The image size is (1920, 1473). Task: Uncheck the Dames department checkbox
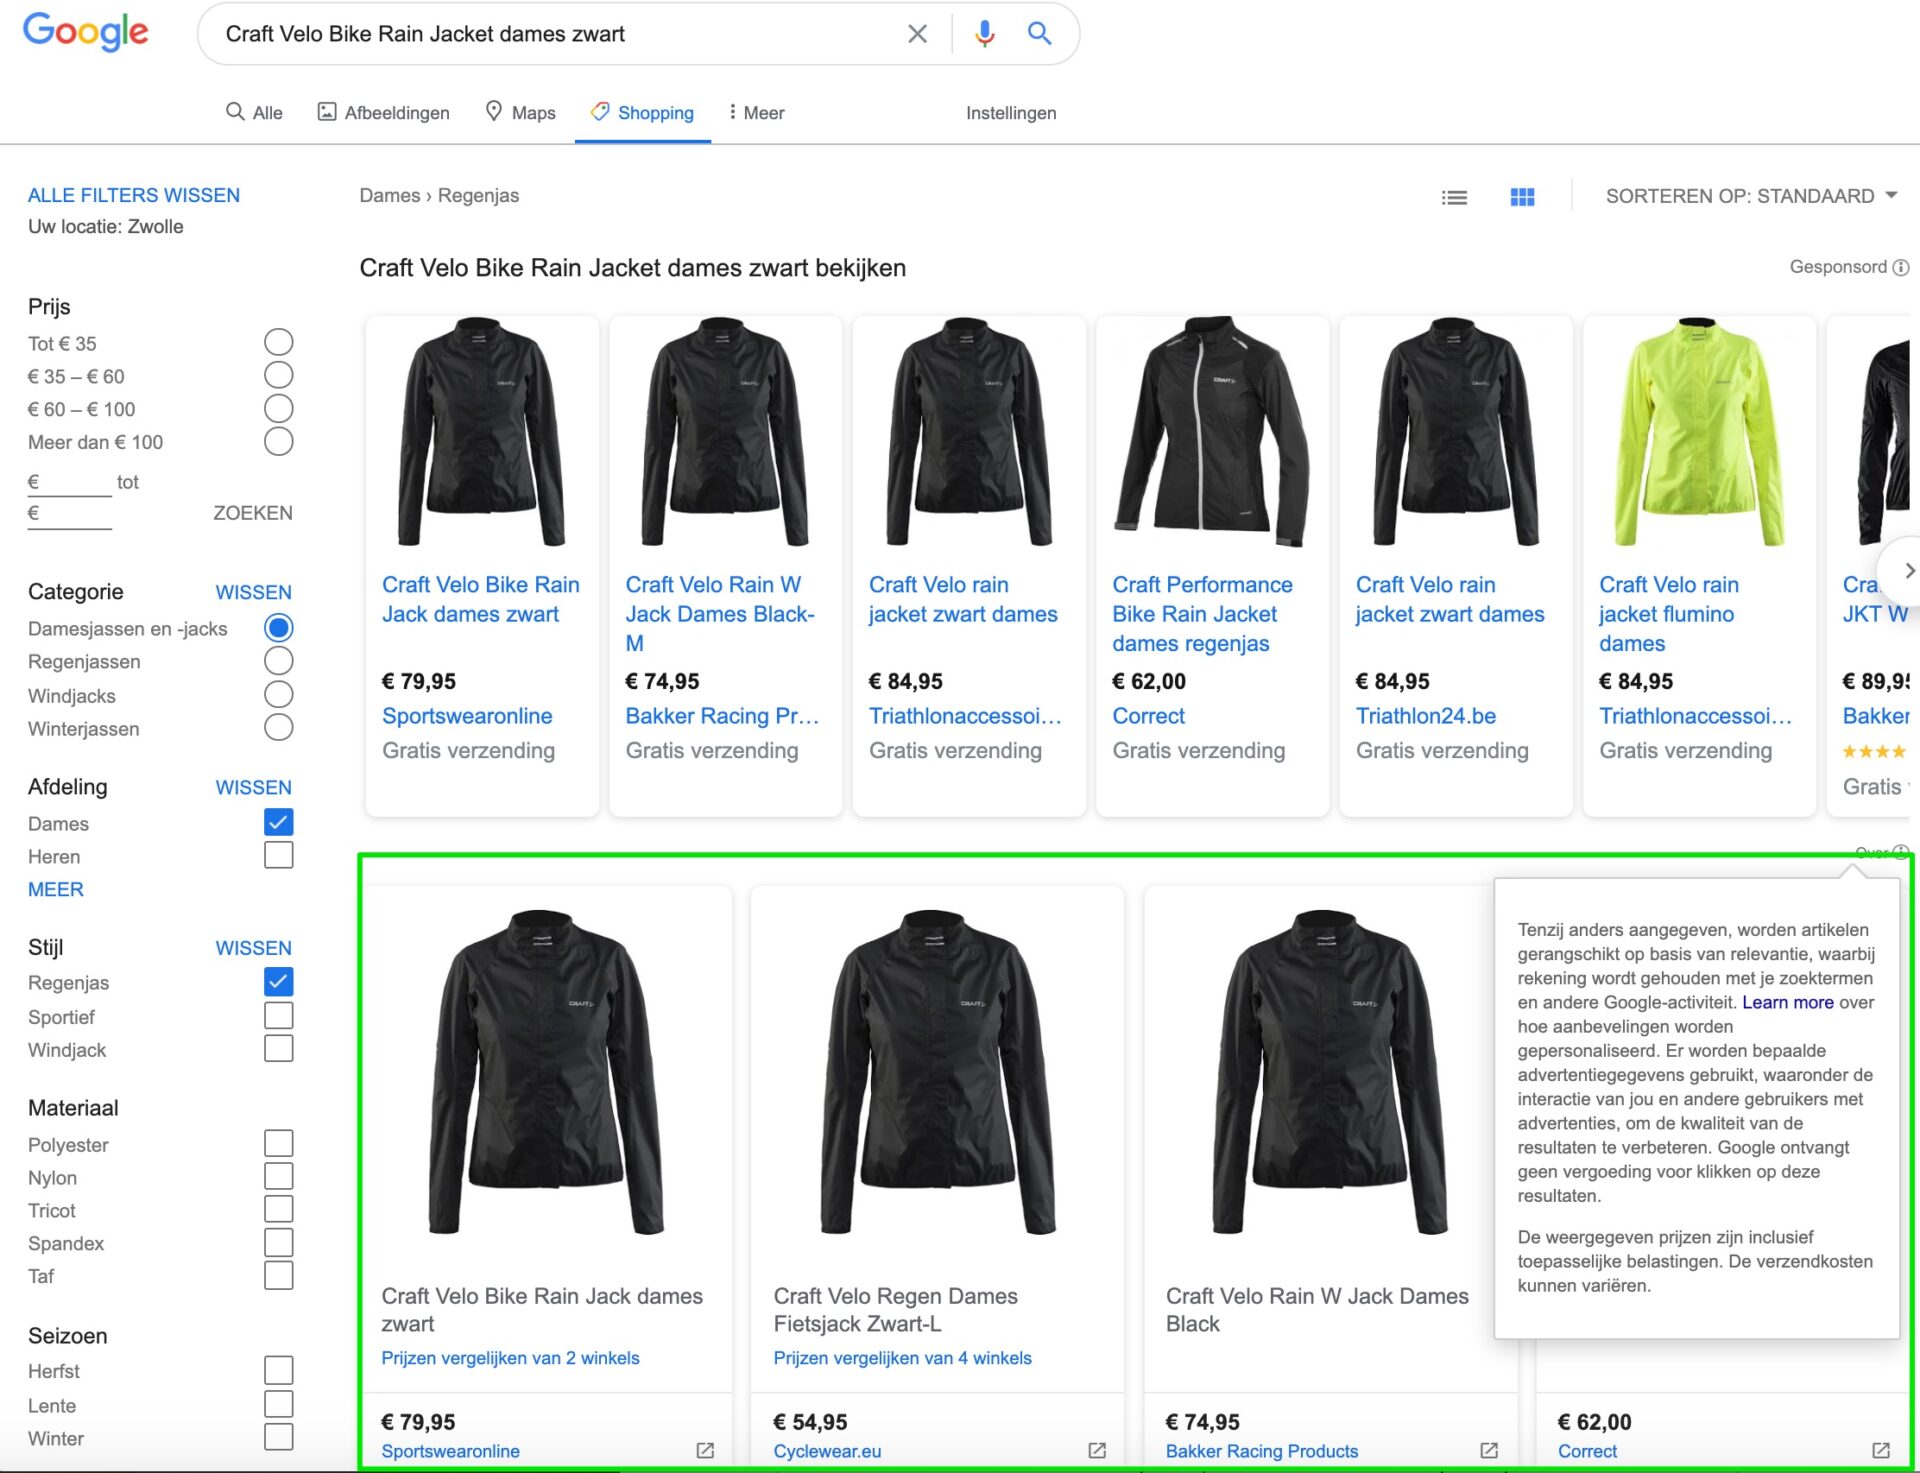point(279,822)
